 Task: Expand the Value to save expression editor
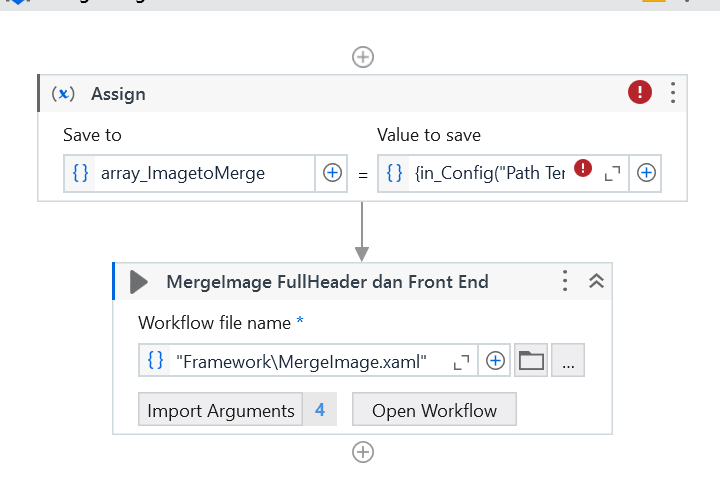pos(613,173)
